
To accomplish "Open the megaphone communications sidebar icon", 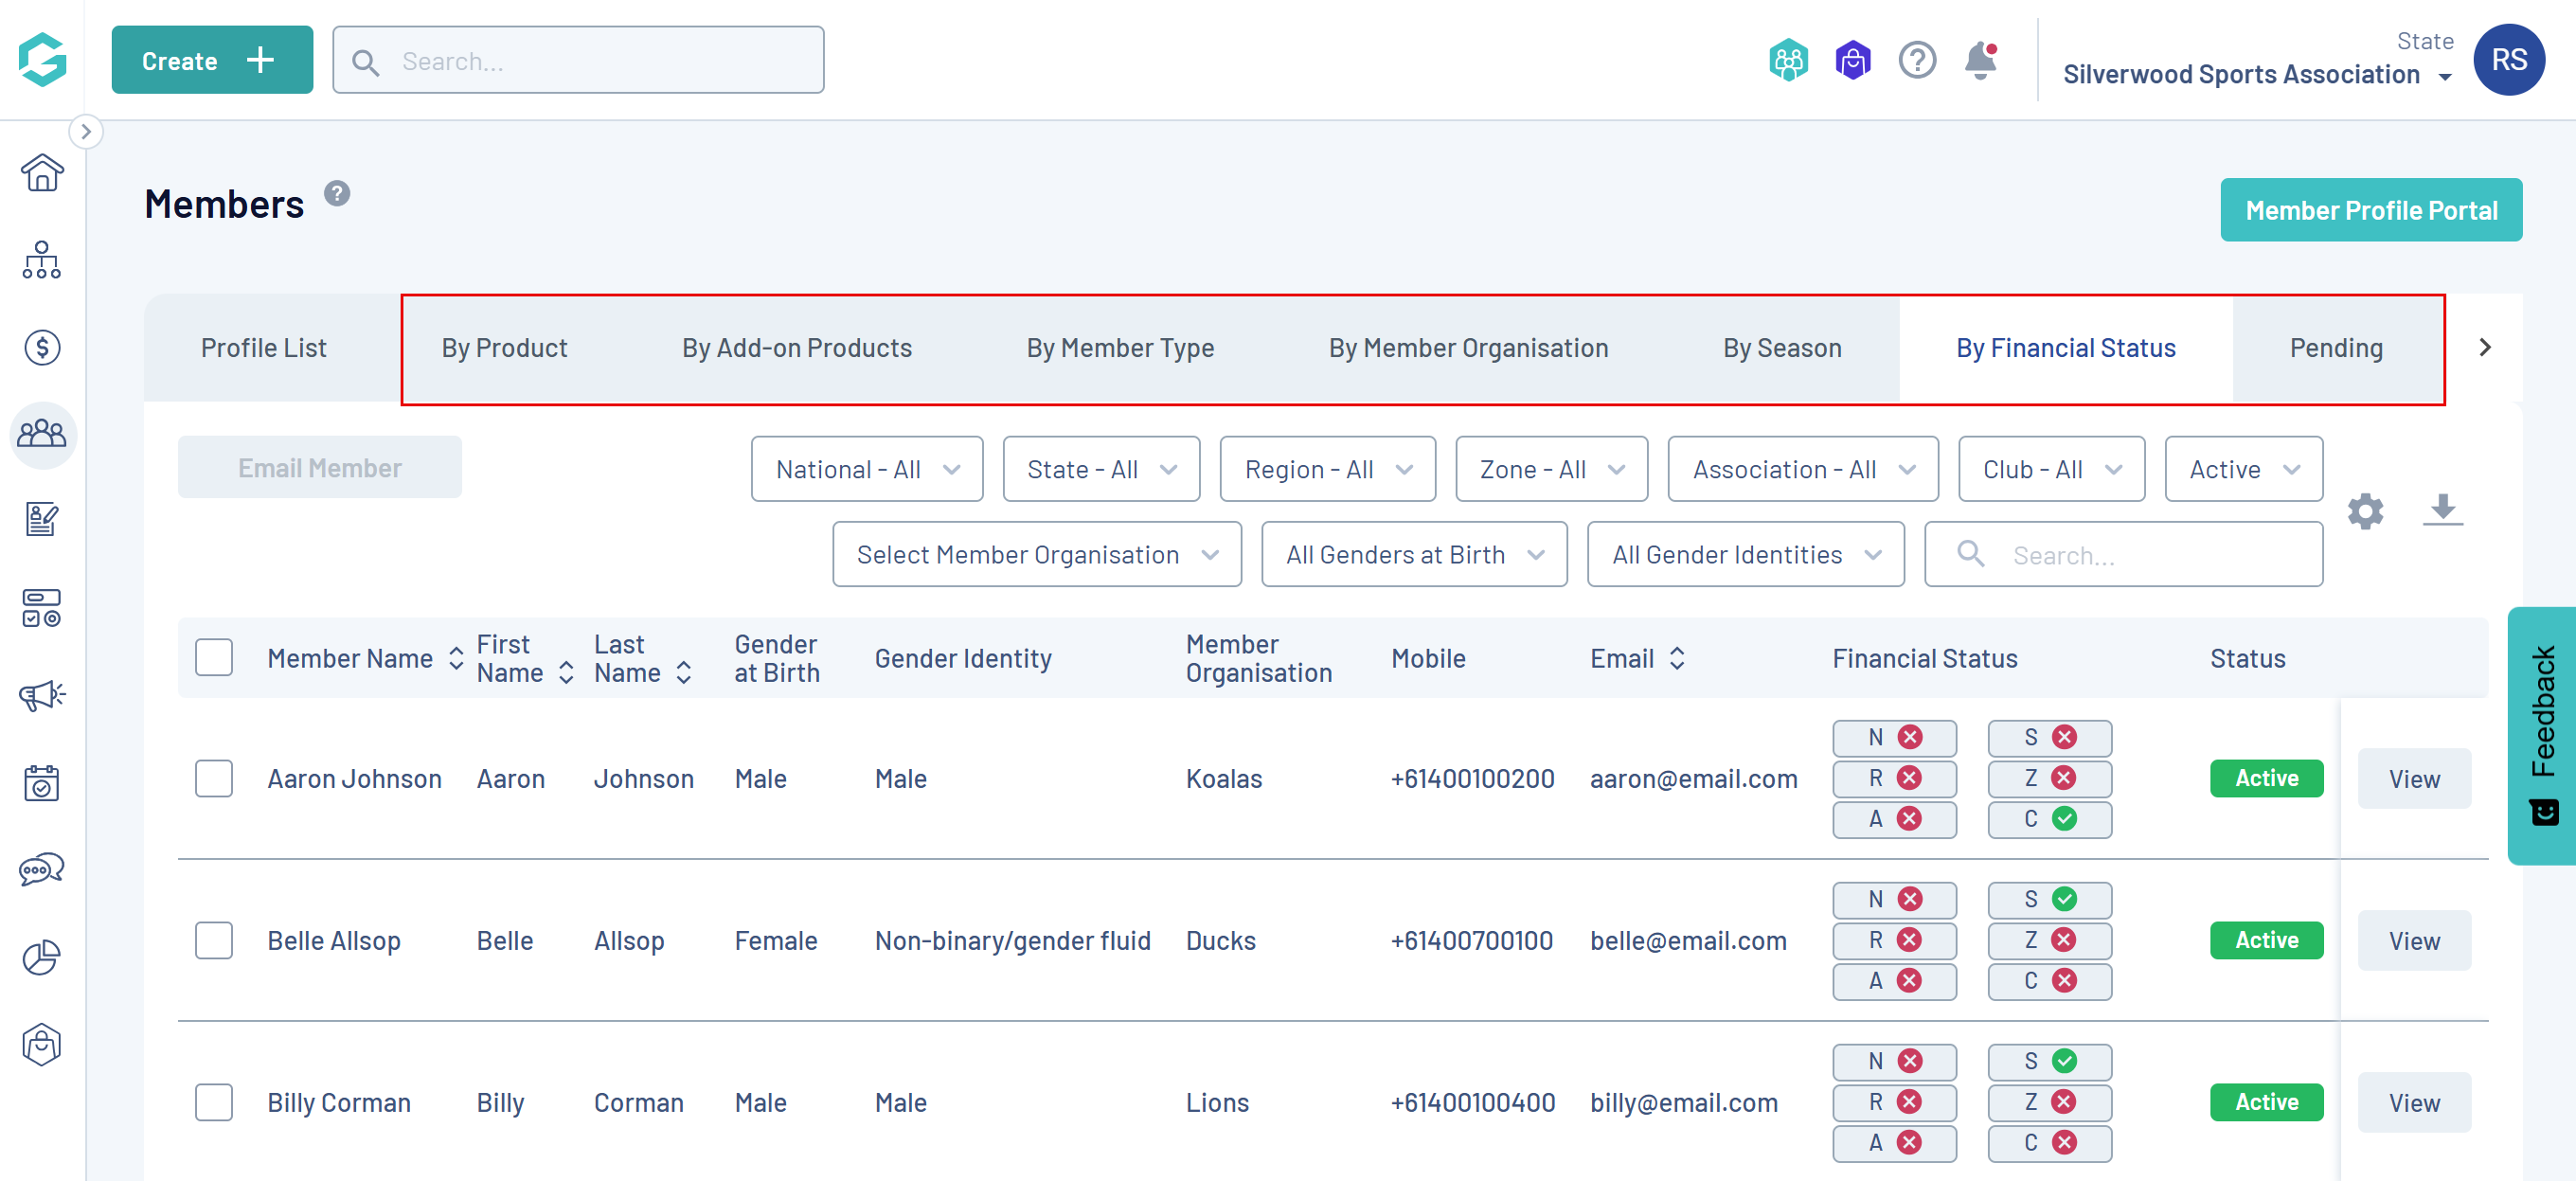I will [42, 695].
